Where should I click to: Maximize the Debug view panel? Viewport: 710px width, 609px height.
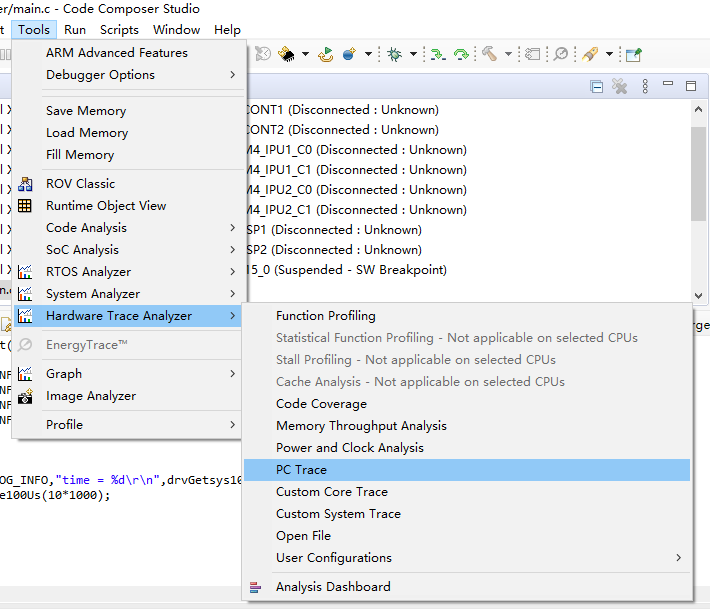pos(691,86)
